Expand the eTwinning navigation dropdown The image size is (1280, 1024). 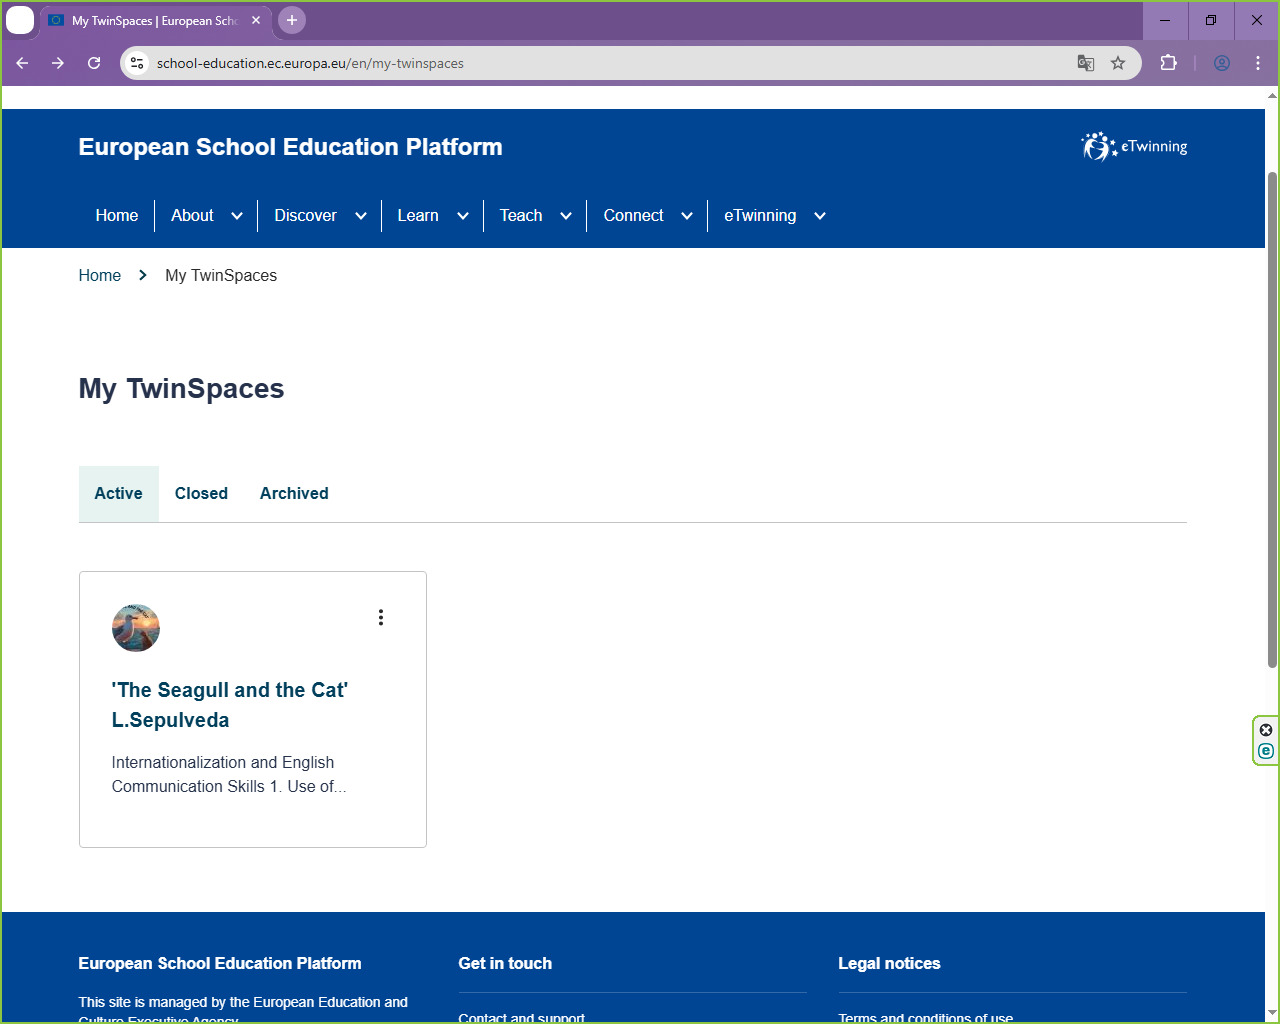tap(820, 216)
